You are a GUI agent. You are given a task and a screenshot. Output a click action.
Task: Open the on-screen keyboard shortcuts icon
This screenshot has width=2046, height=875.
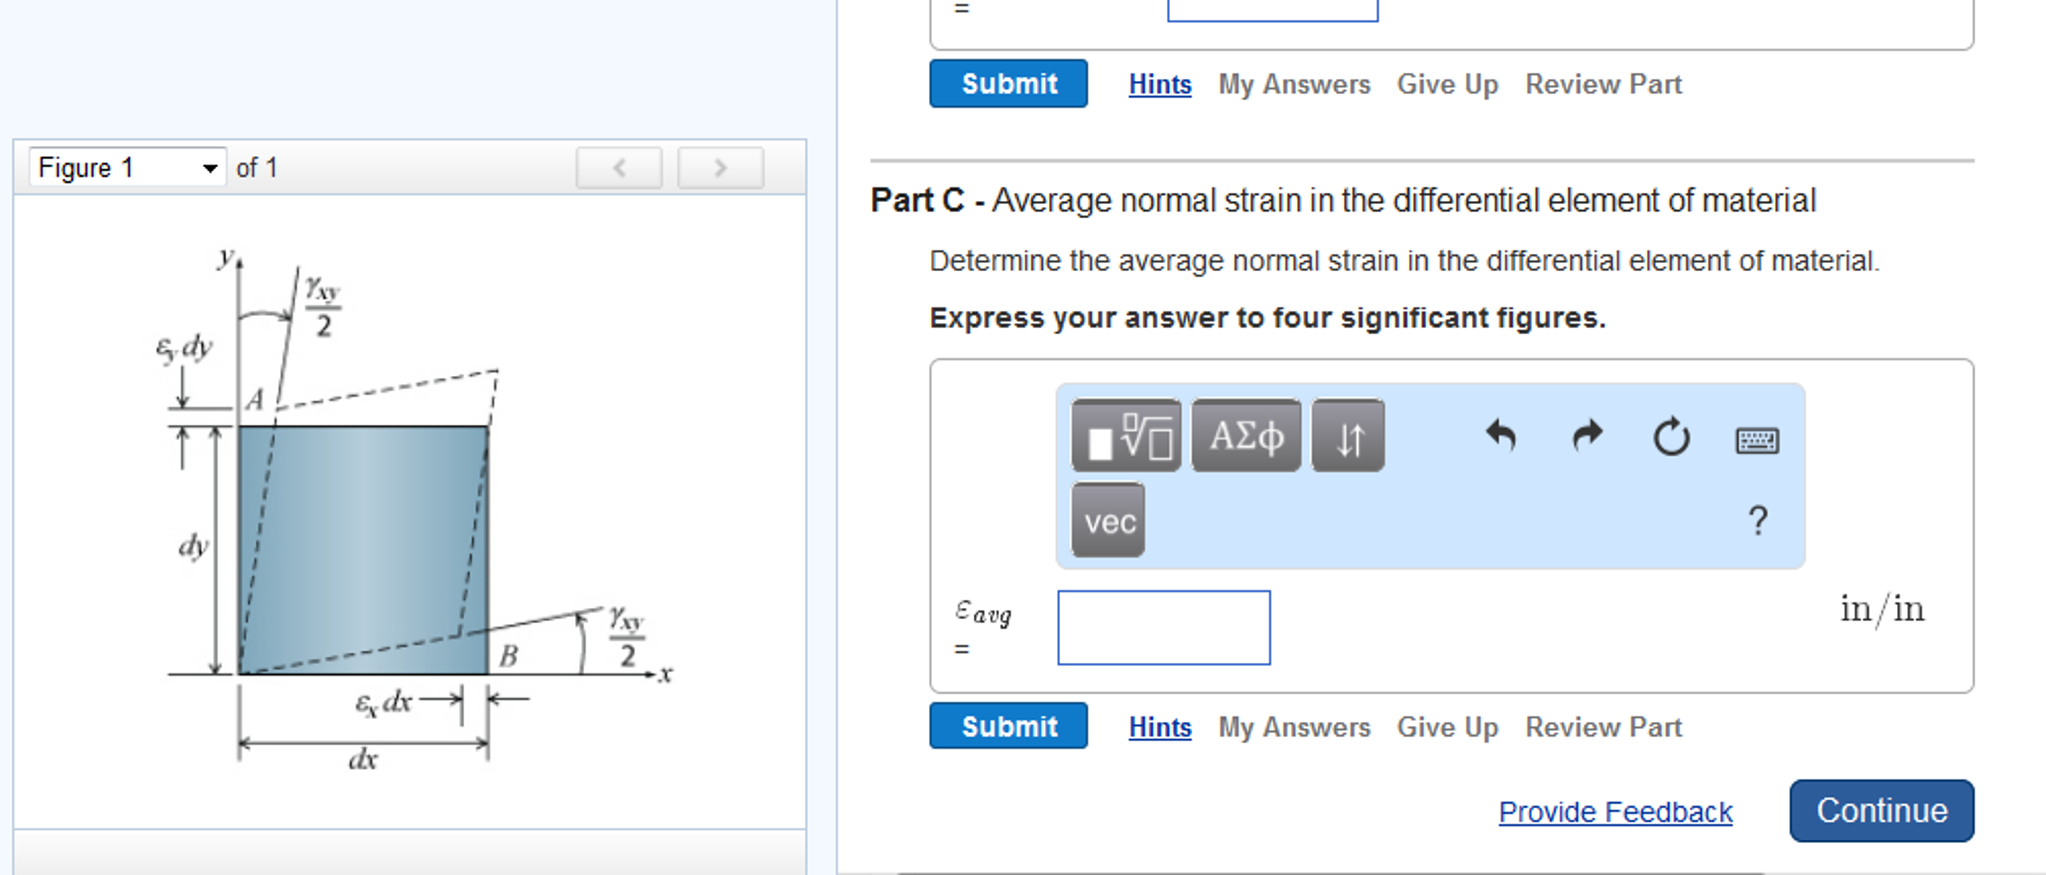1757,439
